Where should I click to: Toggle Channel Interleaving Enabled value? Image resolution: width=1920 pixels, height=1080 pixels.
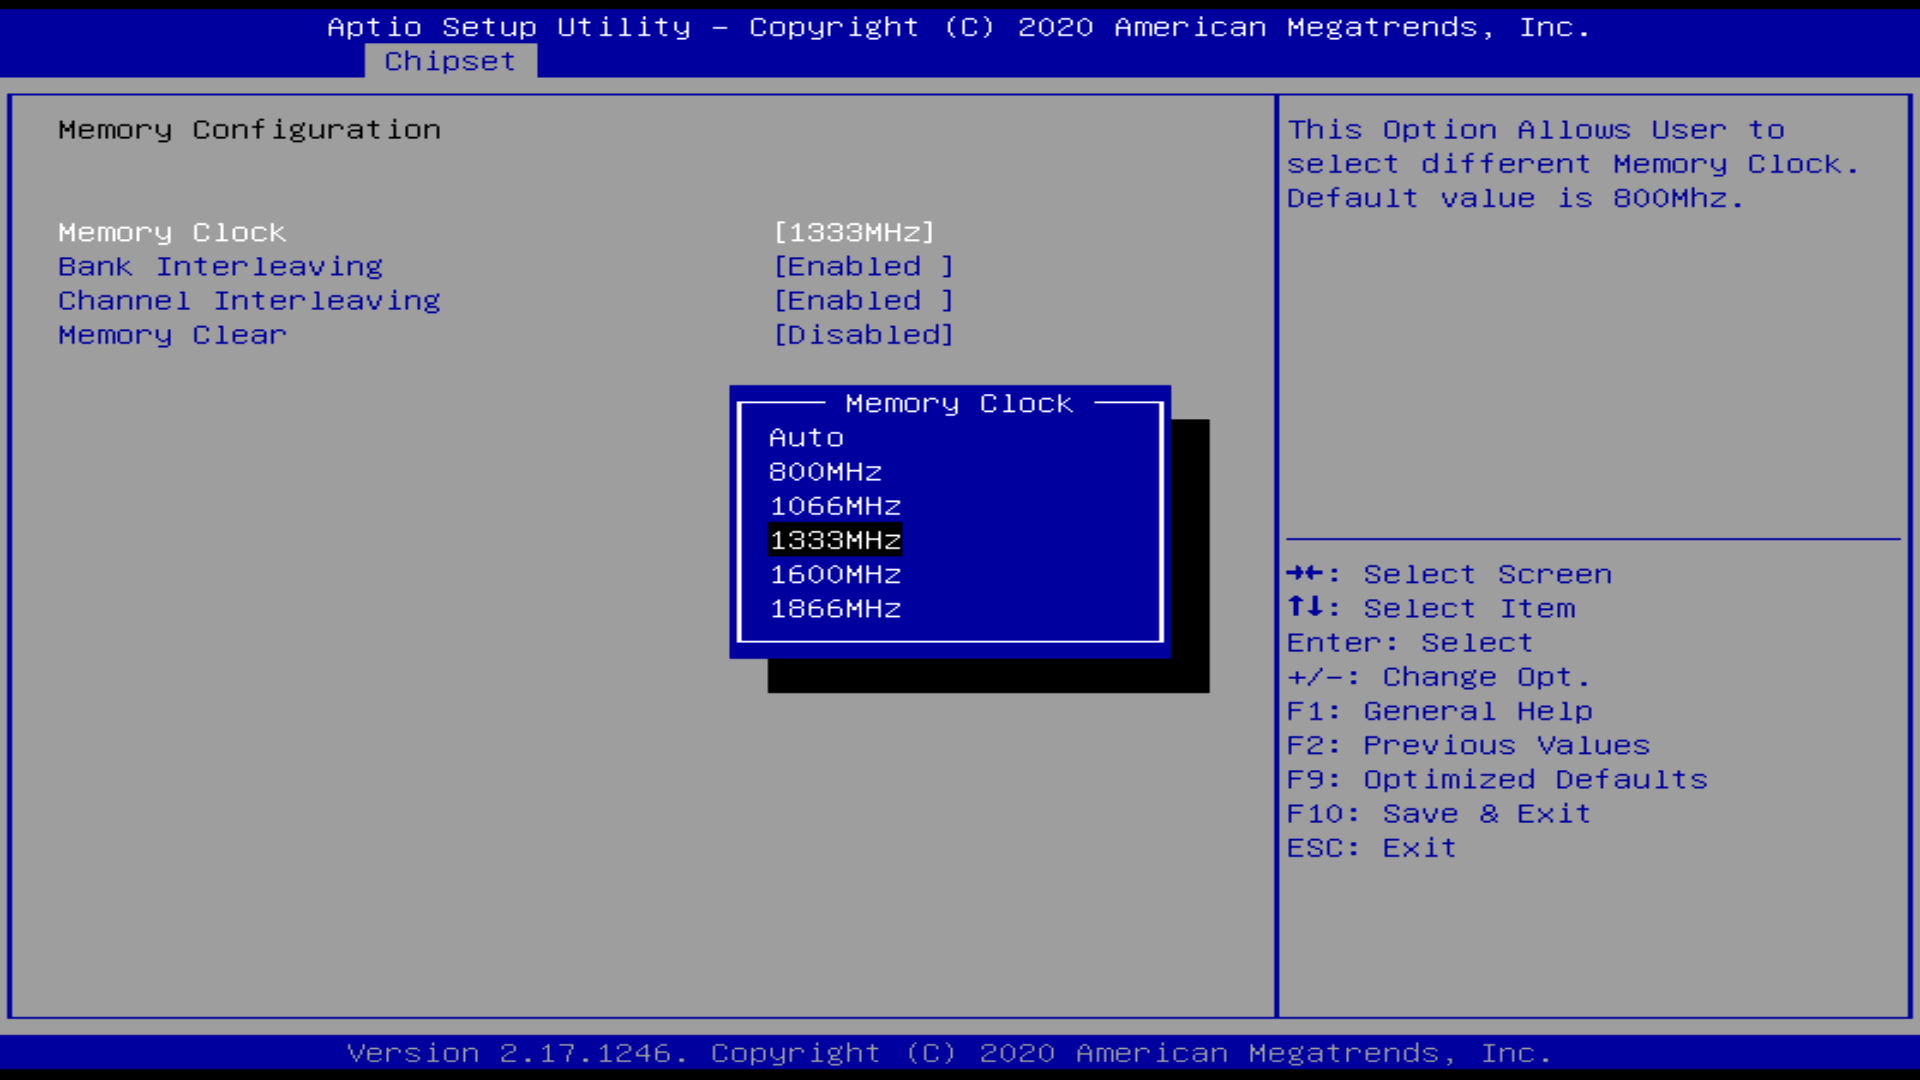[x=864, y=301]
